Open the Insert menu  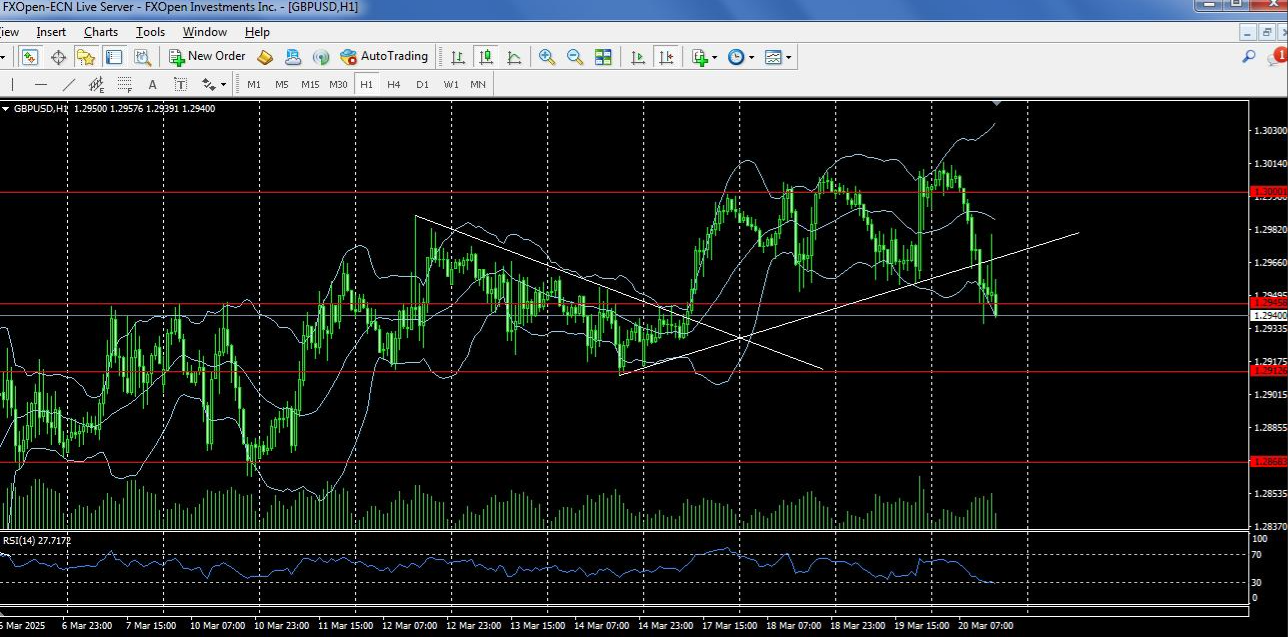pos(51,32)
